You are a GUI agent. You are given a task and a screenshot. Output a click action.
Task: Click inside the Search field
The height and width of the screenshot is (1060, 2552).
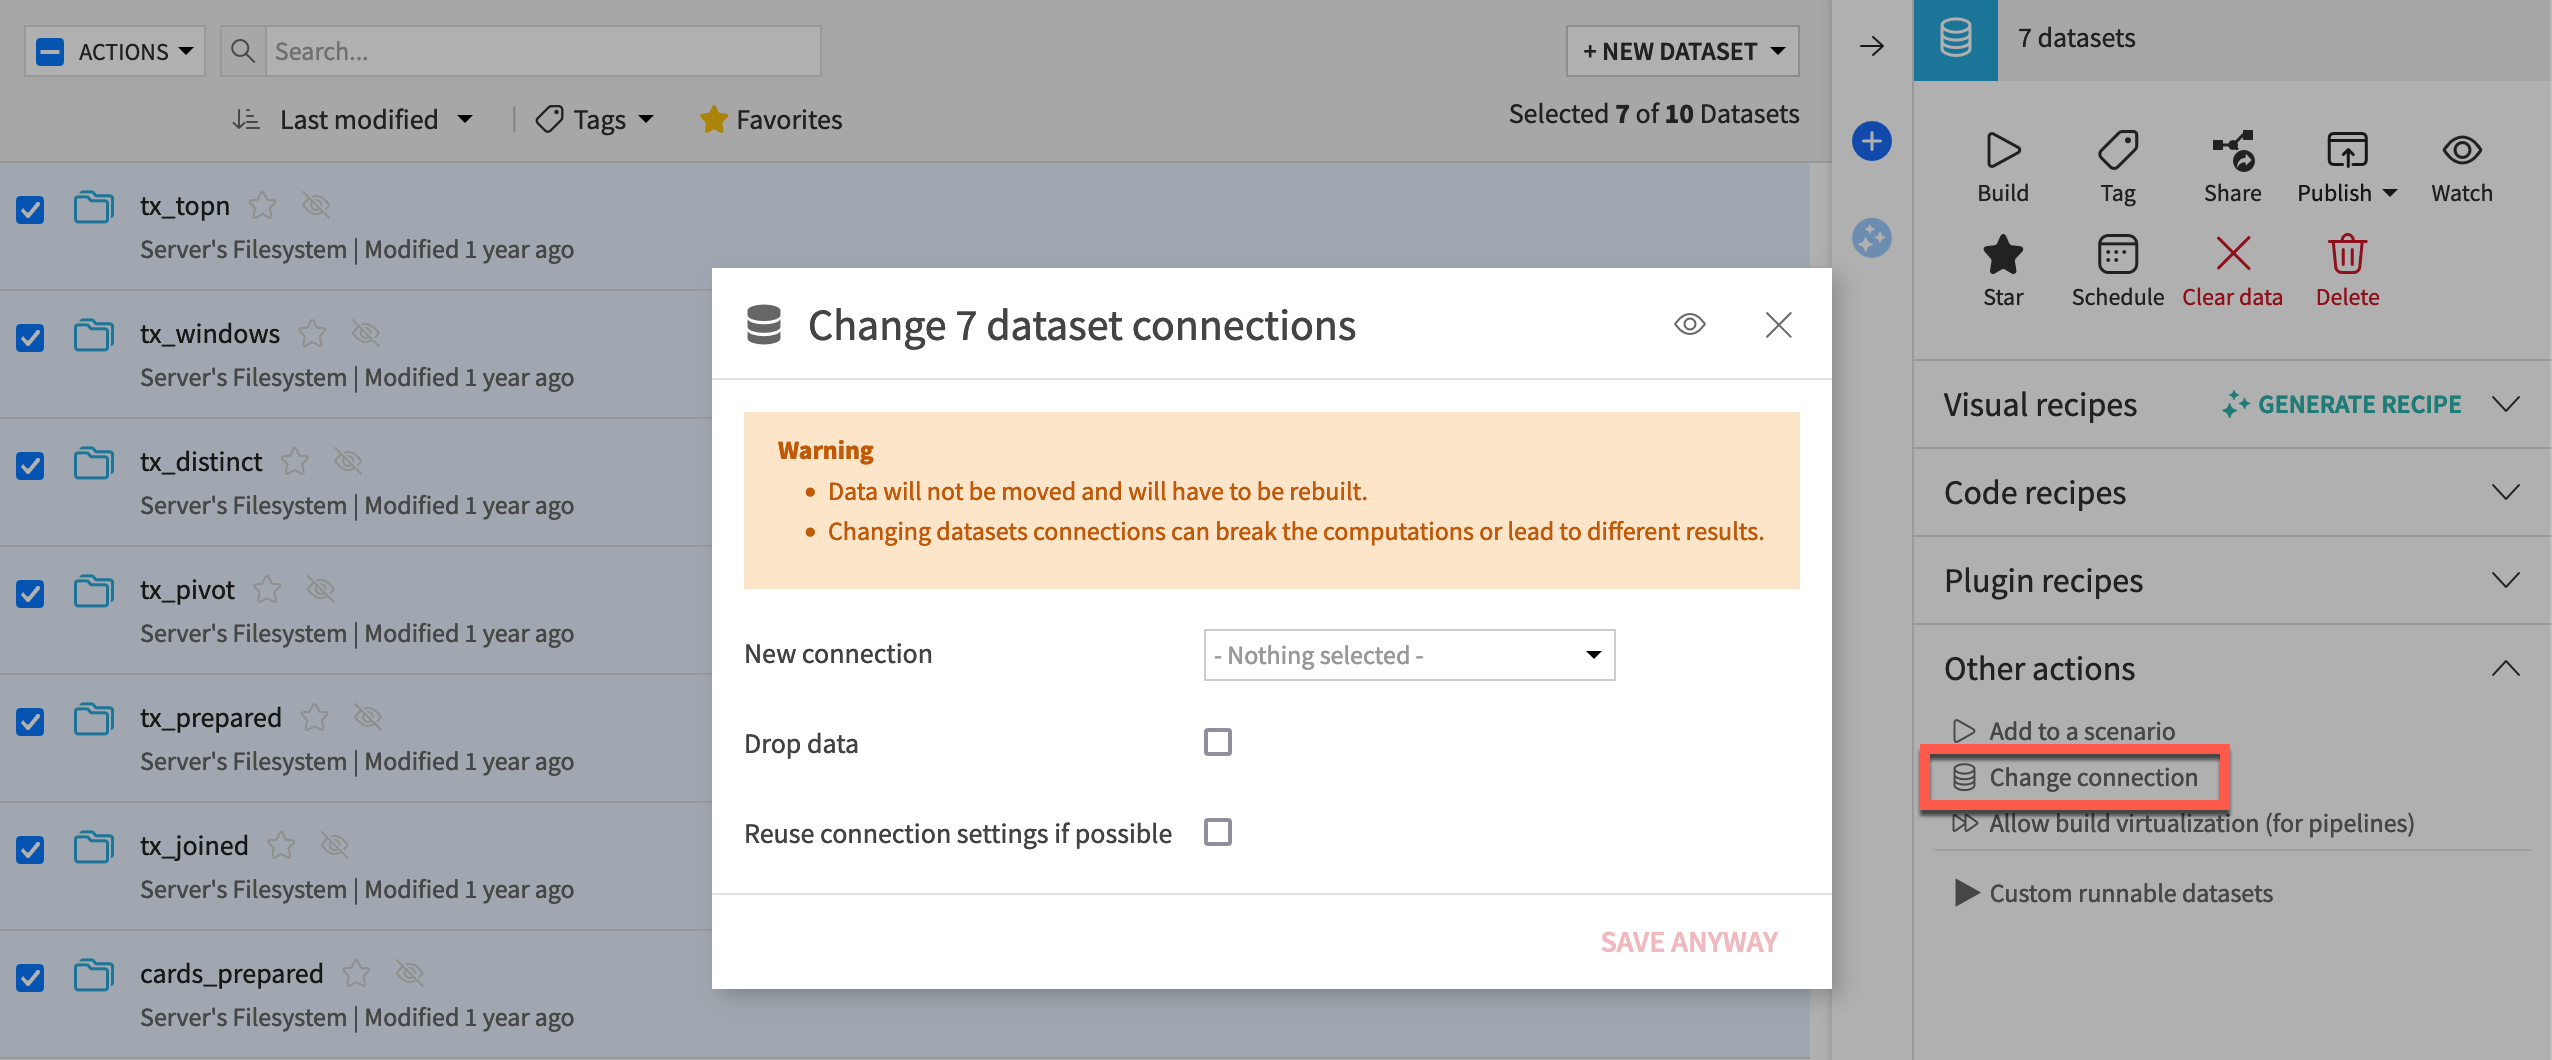(x=540, y=51)
